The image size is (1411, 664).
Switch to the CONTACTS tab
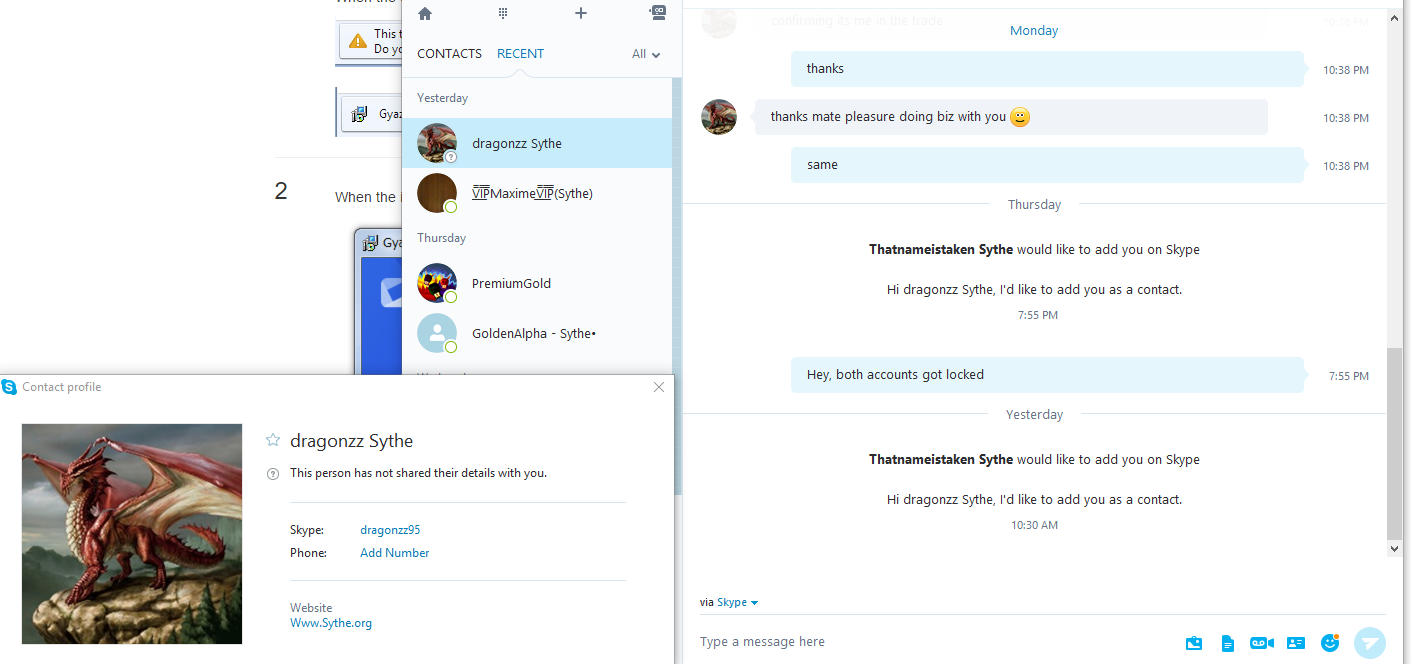pos(449,54)
